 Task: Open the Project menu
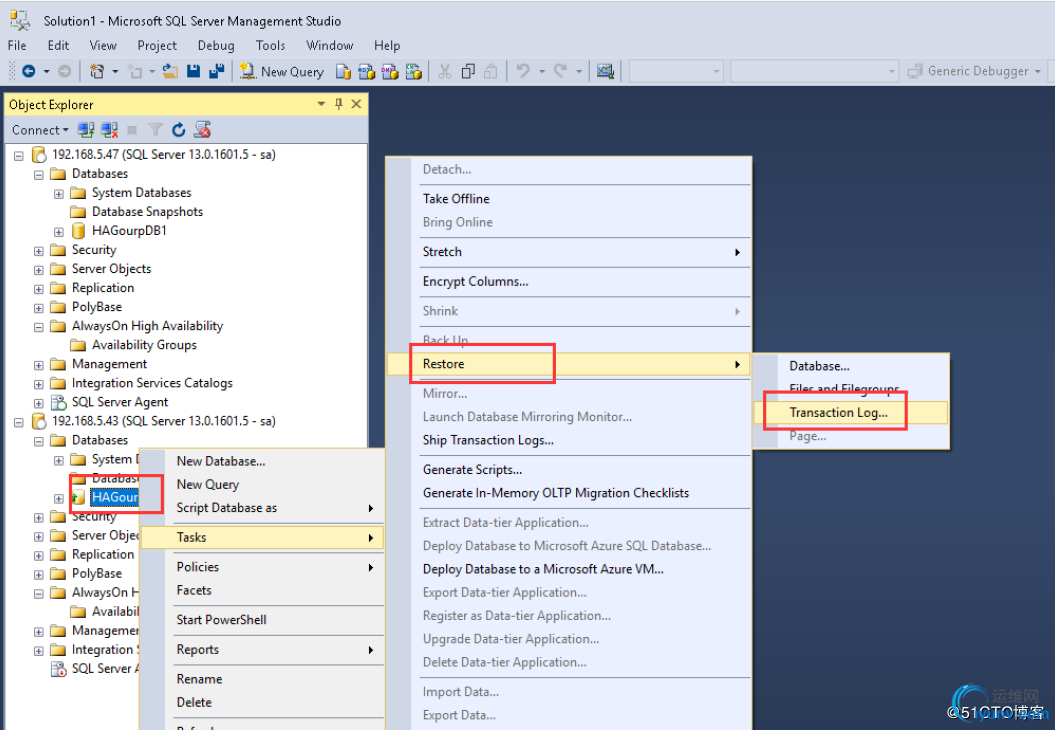(x=157, y=45)
